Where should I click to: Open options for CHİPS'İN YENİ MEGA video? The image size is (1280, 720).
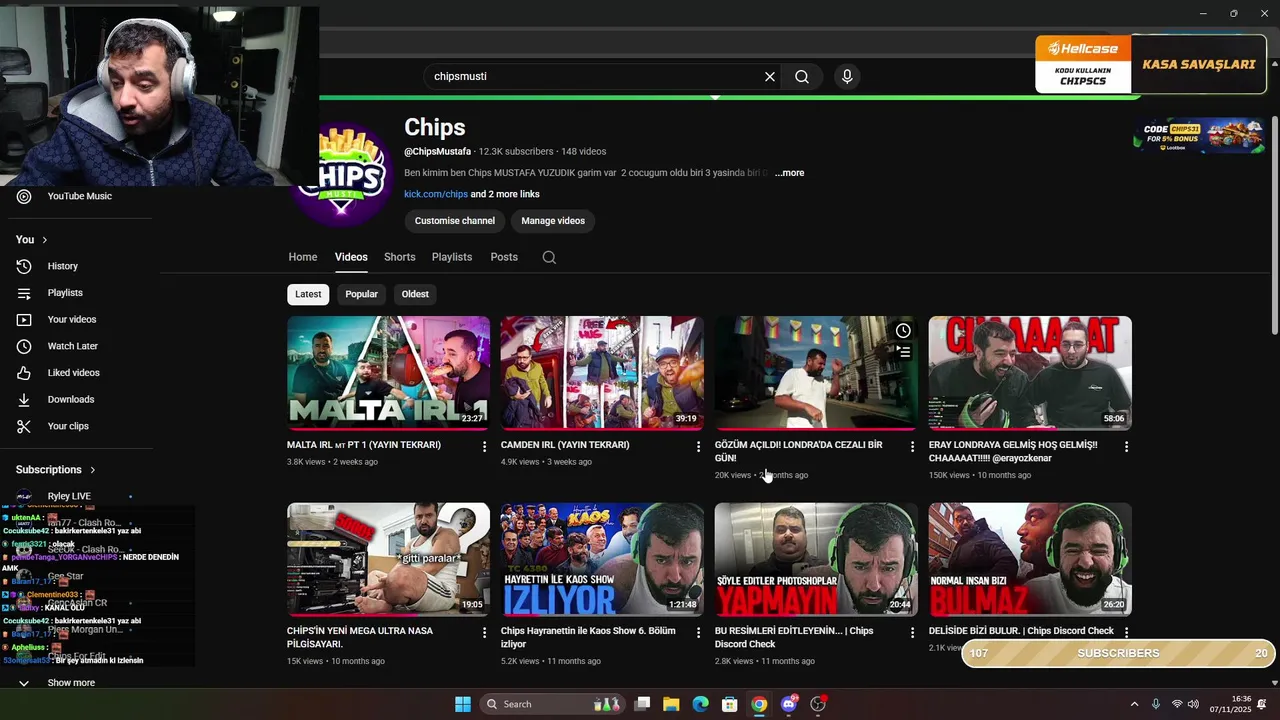pyautogui.click(x=485, y=633)
